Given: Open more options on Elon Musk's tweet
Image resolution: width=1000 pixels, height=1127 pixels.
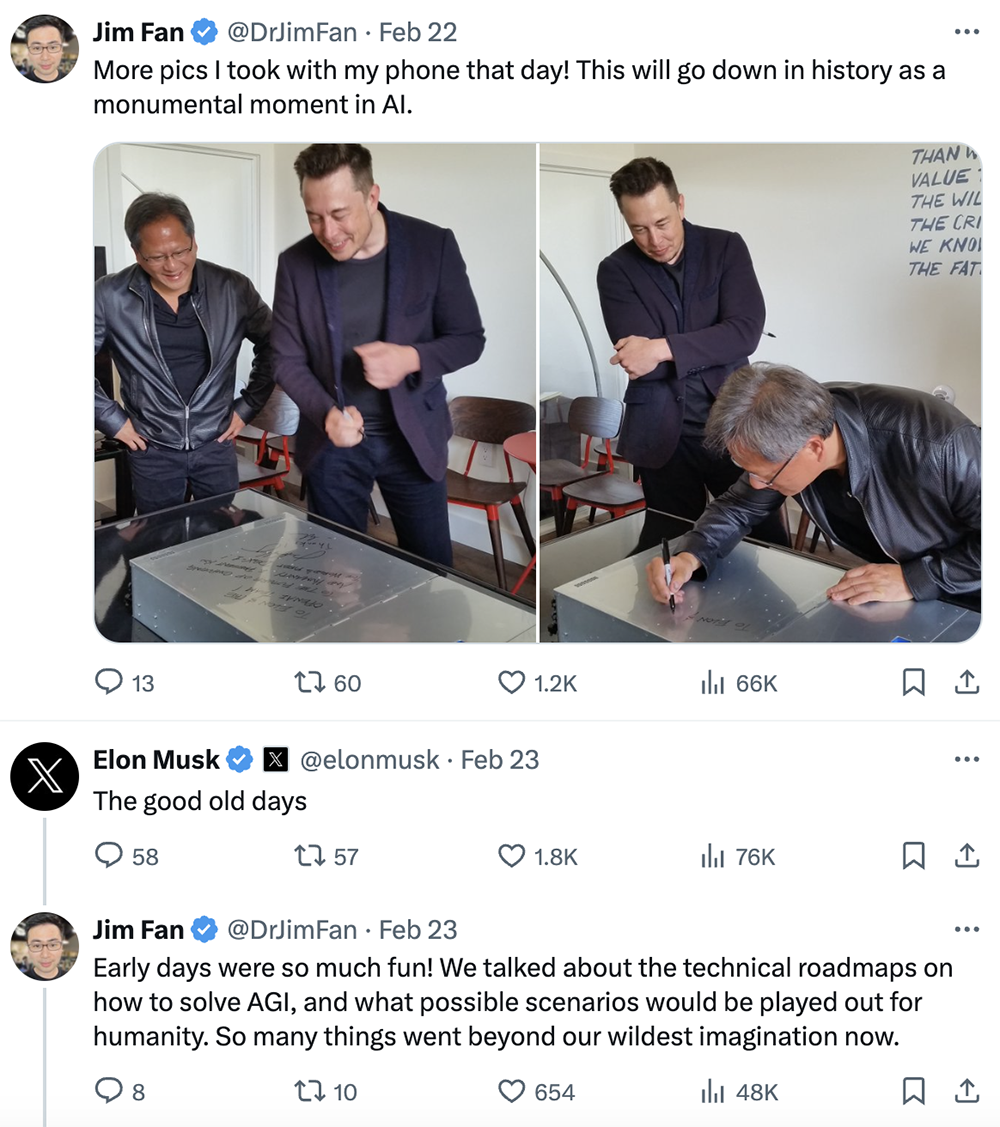Looking at the screenshot, I should pyautogui.click(x=966, y=760).
